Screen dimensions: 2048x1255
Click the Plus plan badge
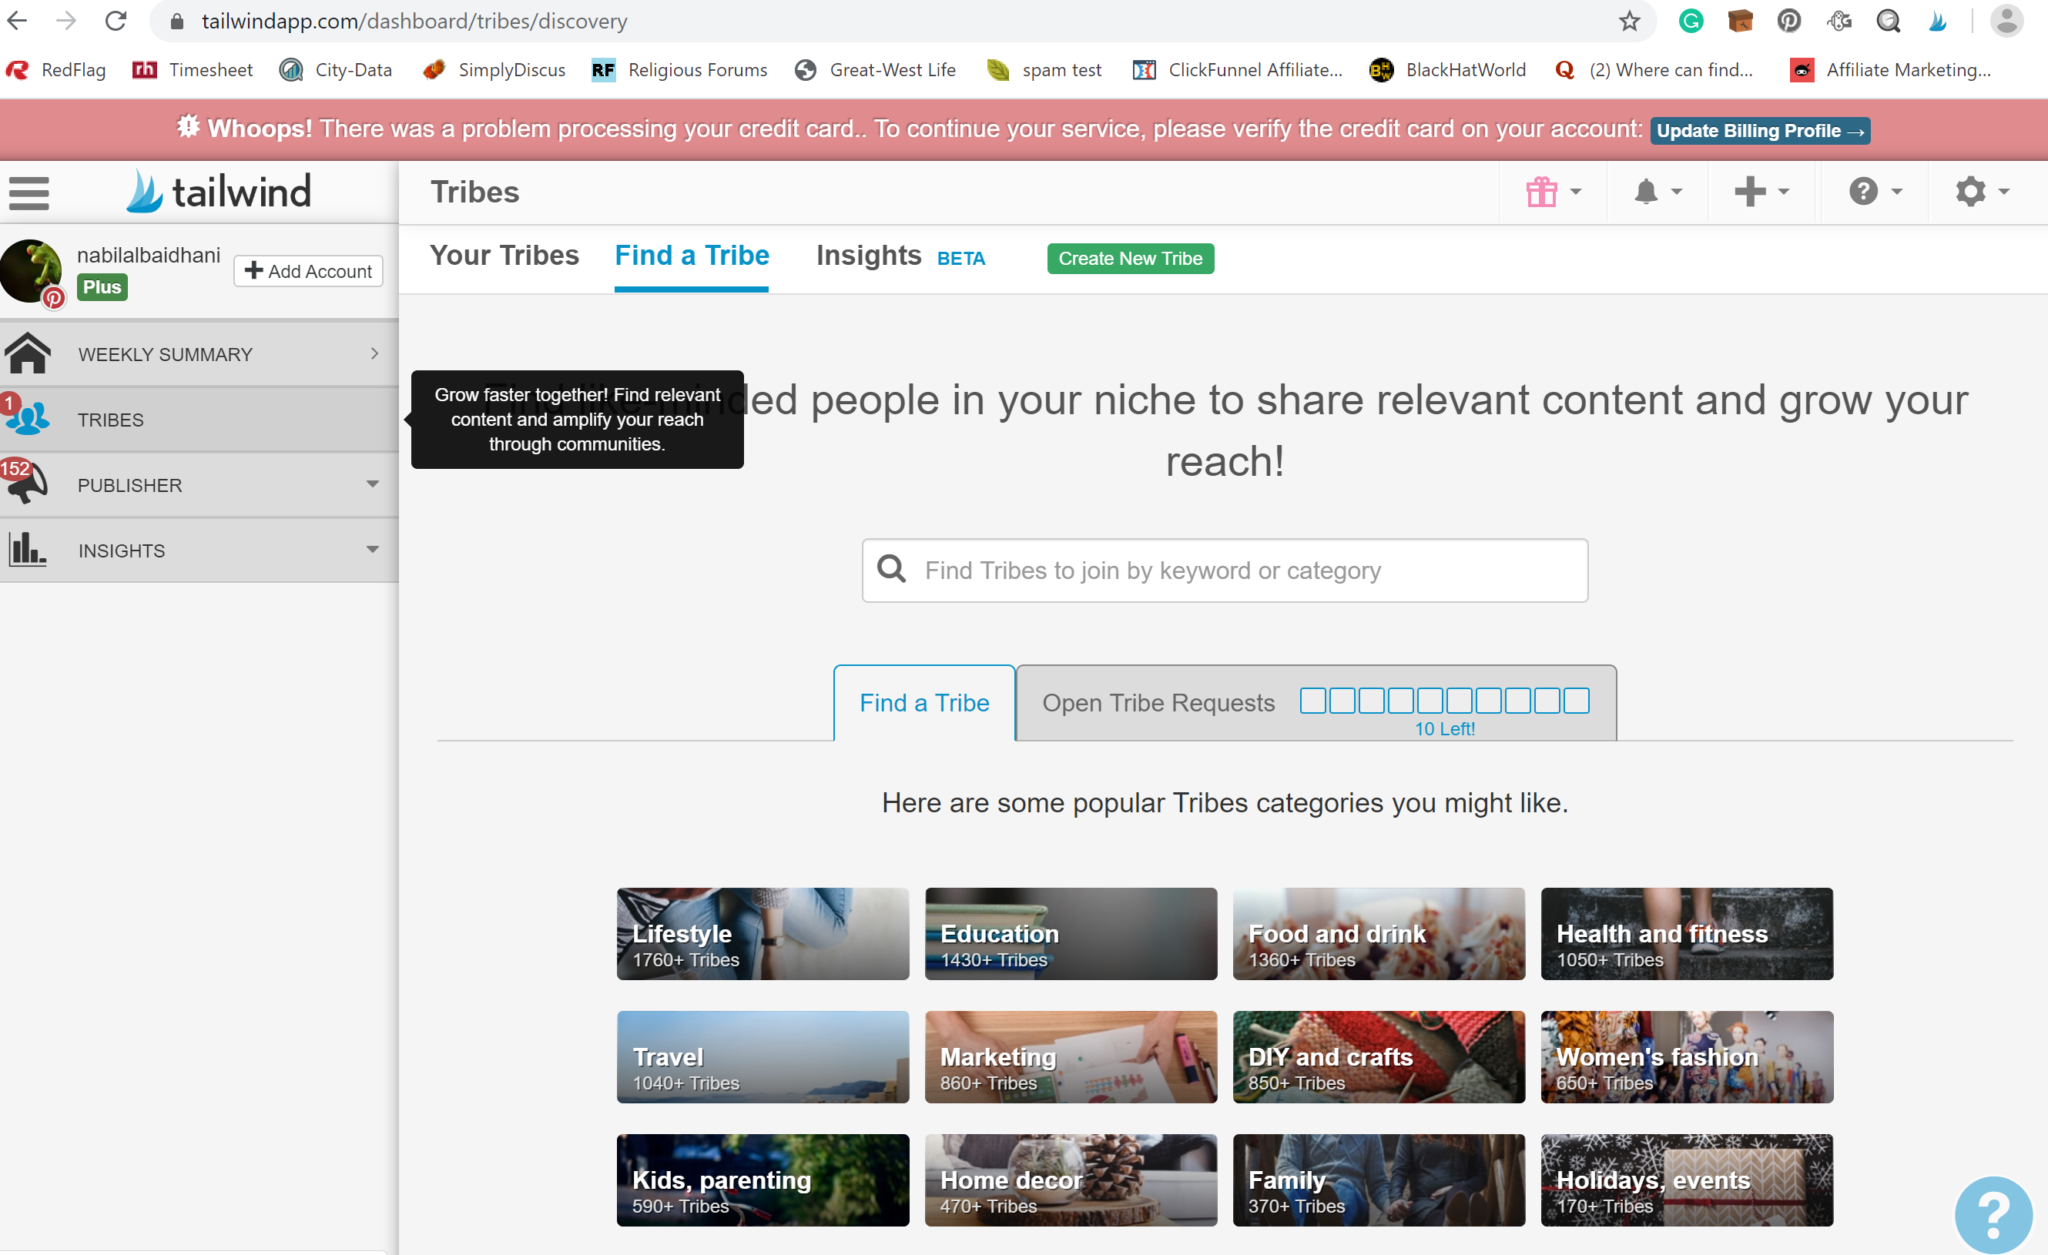coord(102,287)
